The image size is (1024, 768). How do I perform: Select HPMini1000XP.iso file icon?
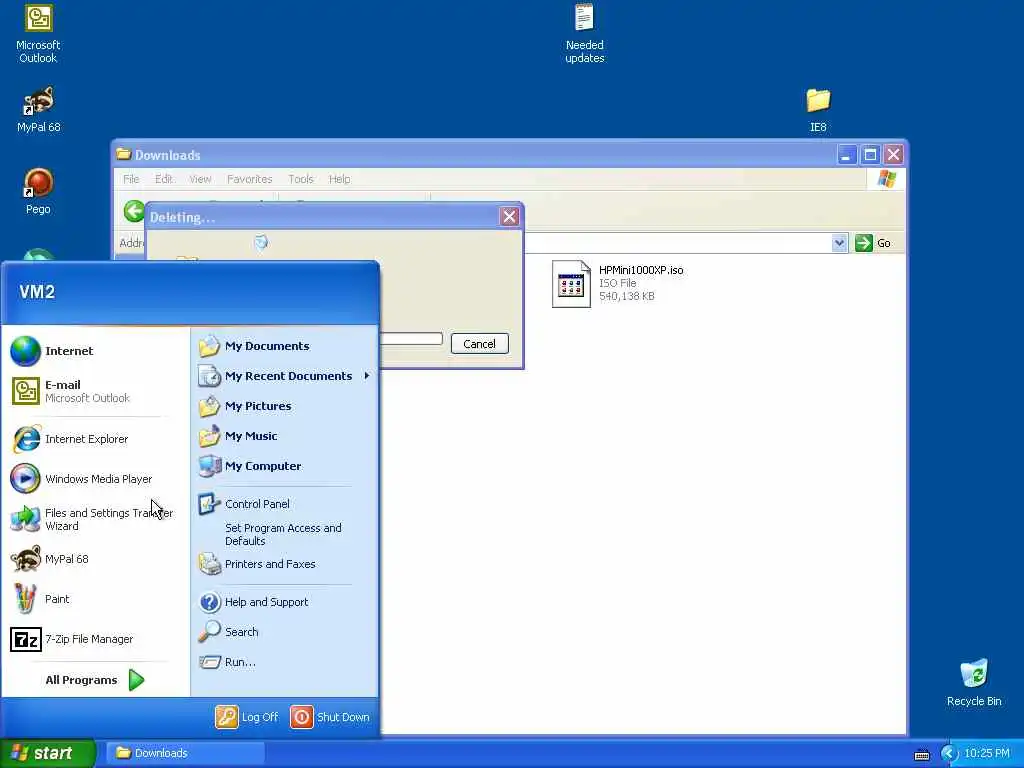tap(571, 283)
